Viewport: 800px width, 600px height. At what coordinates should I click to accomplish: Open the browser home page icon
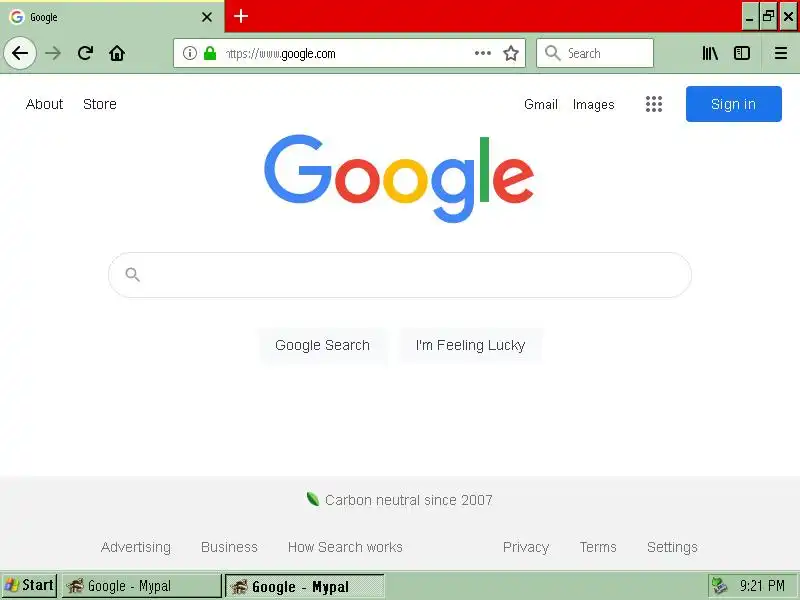[117, 53]
